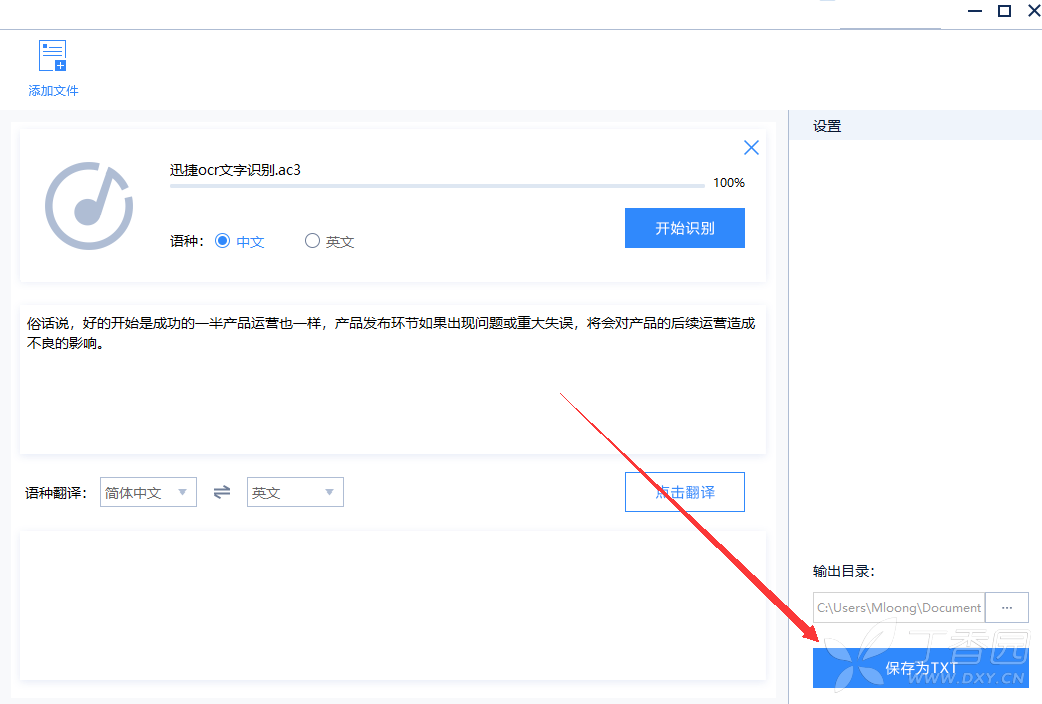Save results with 保存为TXT button
Viewport: 1042px width, 704px height.
pyautogui.click(x=920, y=667)
